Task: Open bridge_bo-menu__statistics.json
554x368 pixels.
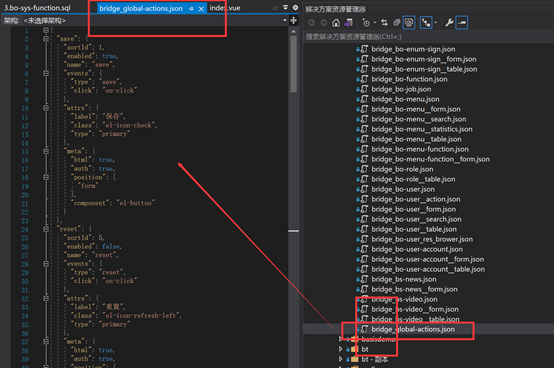Action: (x=422, y=129)
